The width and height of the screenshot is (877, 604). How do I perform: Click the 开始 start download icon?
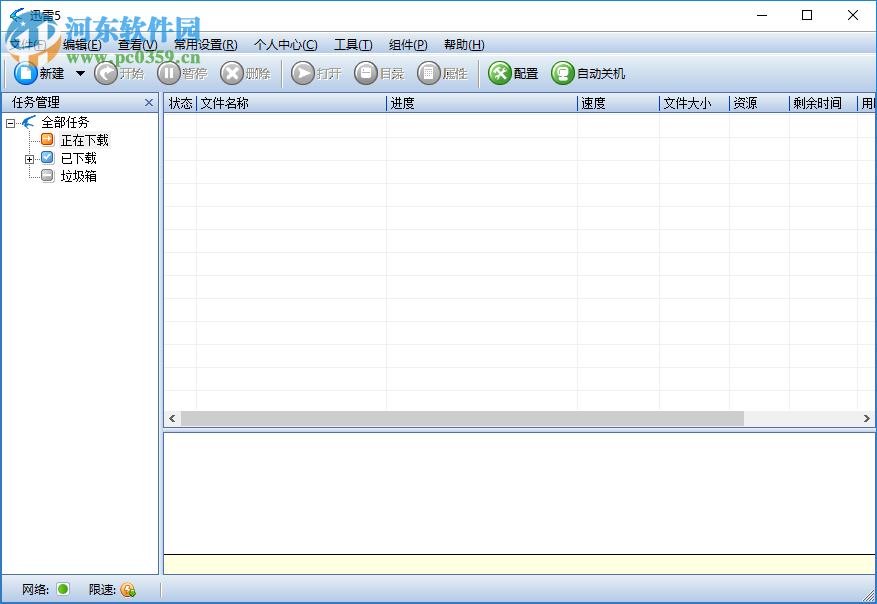coord(106,72)
